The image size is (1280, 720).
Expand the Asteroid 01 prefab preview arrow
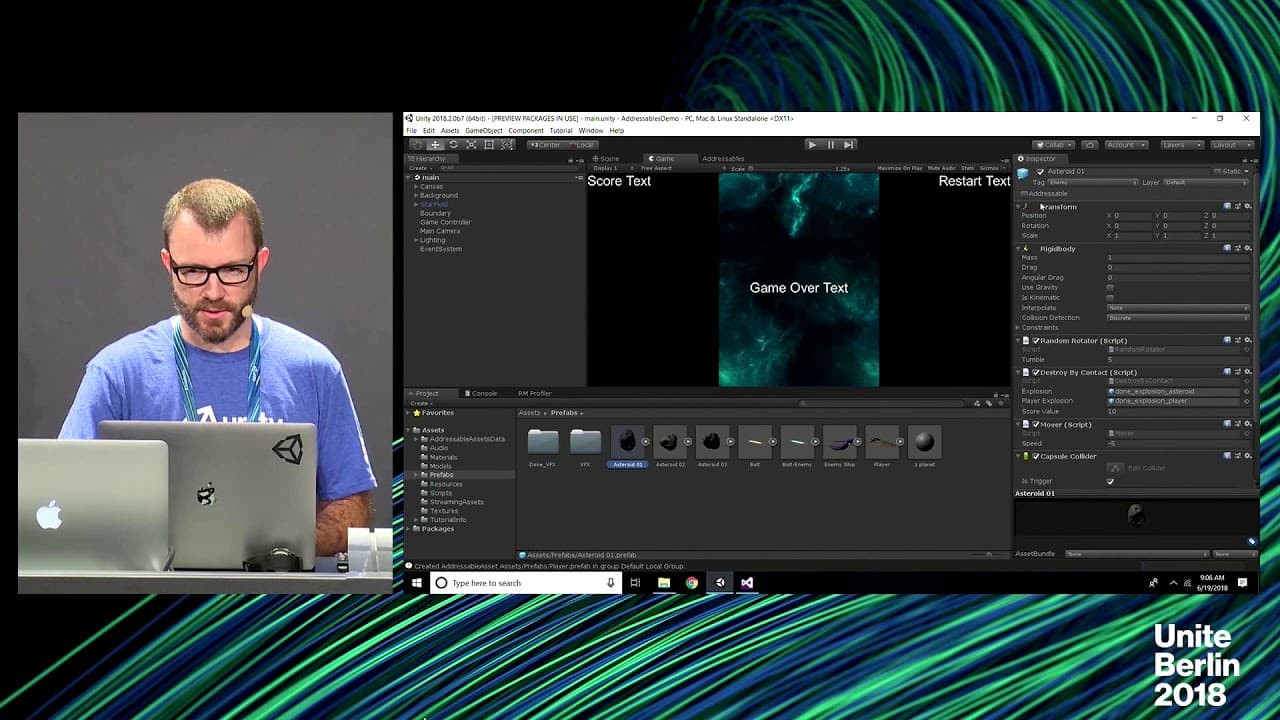645,442
